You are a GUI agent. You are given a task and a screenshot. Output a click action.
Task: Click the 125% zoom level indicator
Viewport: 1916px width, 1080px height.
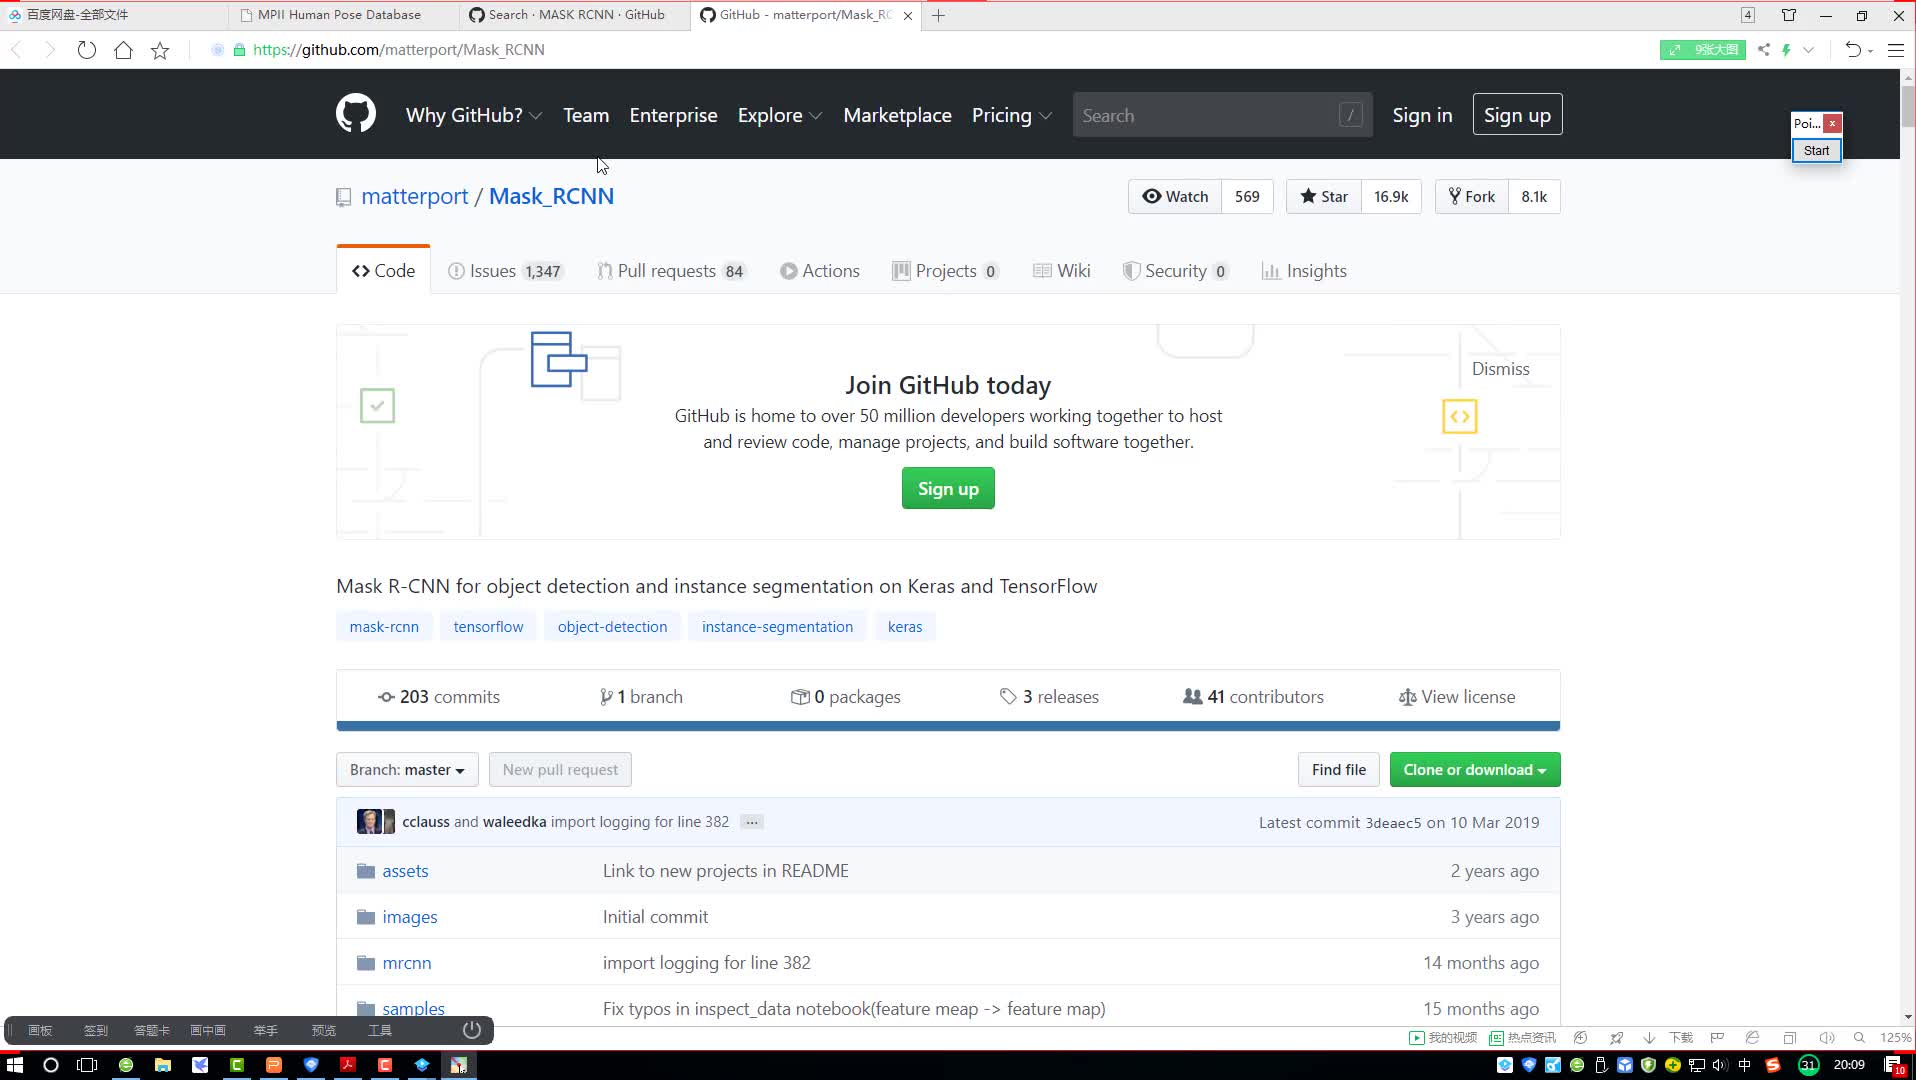[x=1895, y=1037]
